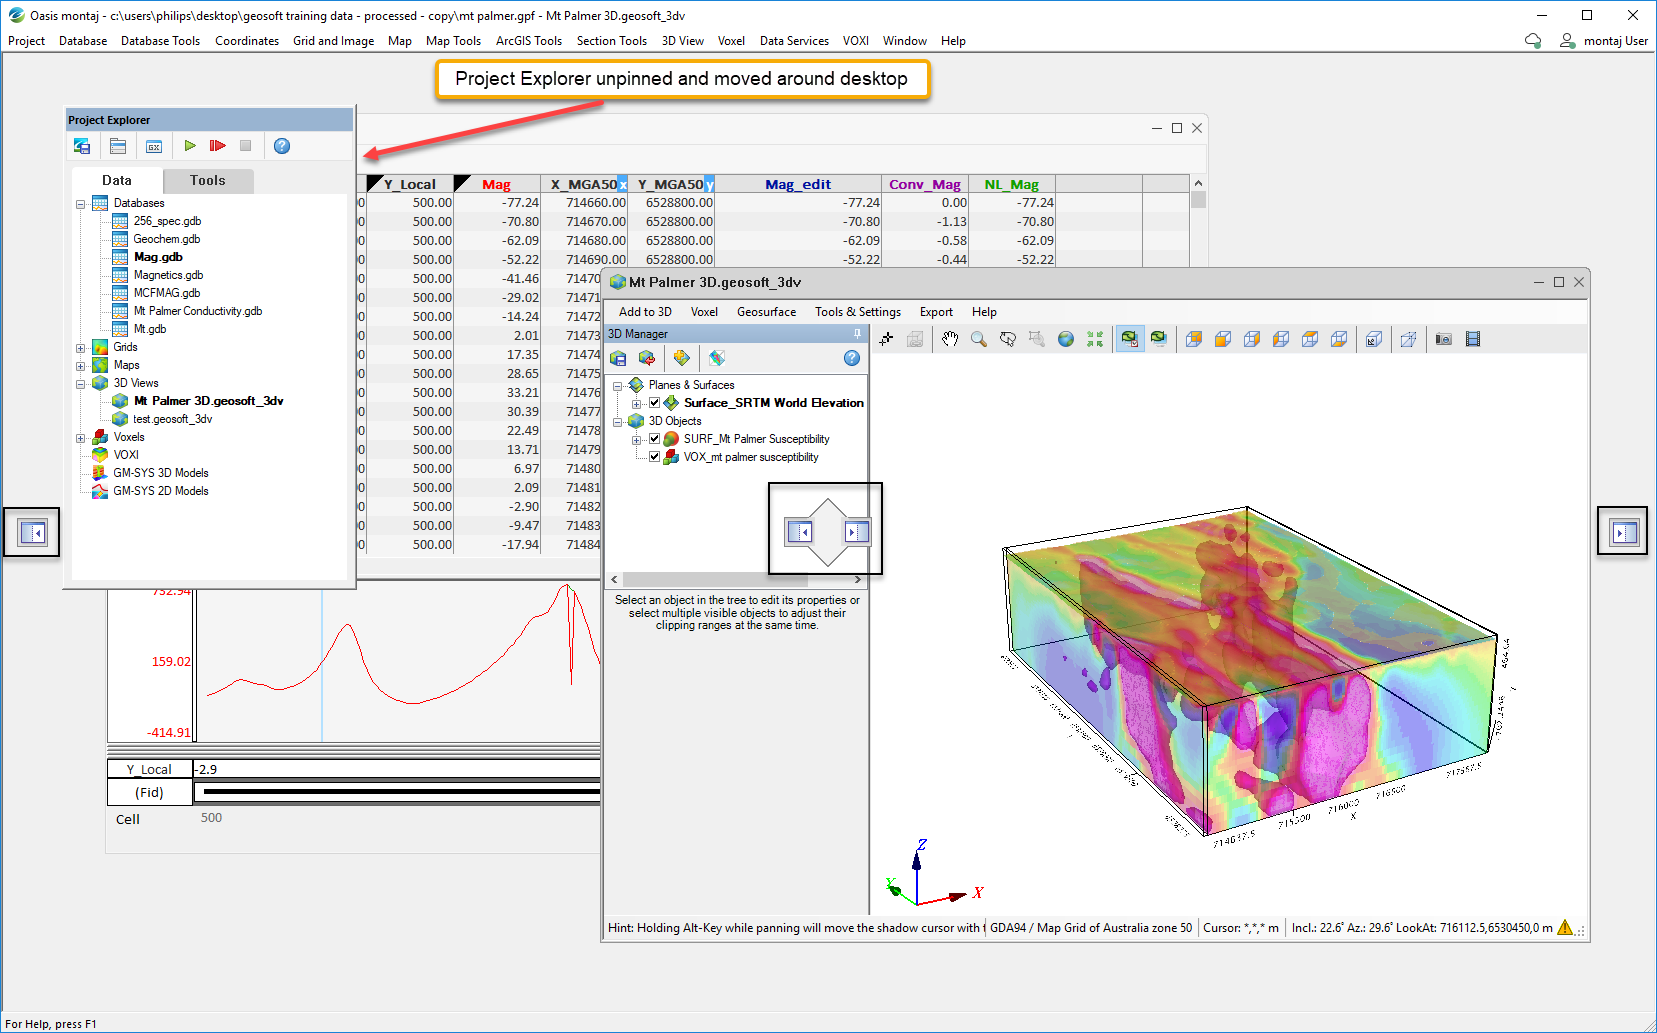This screenshot has height=1033, width=1657.
Task: Switch to the Tools tab in Project Explorer
Action: click(208, 181)
